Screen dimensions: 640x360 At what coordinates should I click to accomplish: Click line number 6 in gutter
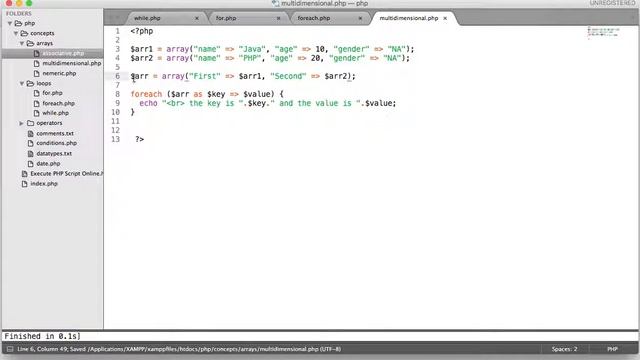pos(118,76)
